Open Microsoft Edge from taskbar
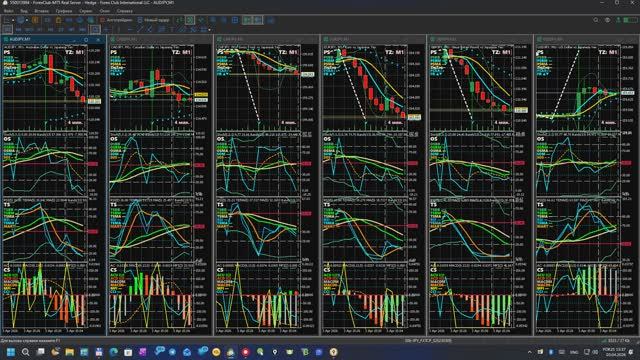The image size is (640, 360). click(113, 352)
